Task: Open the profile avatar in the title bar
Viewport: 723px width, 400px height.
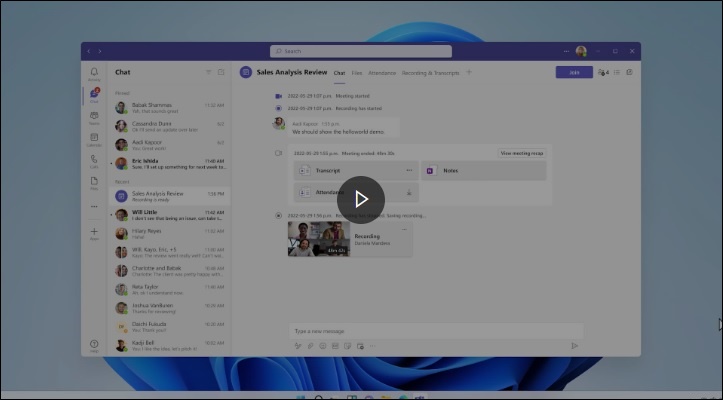Action: (581, 51)
